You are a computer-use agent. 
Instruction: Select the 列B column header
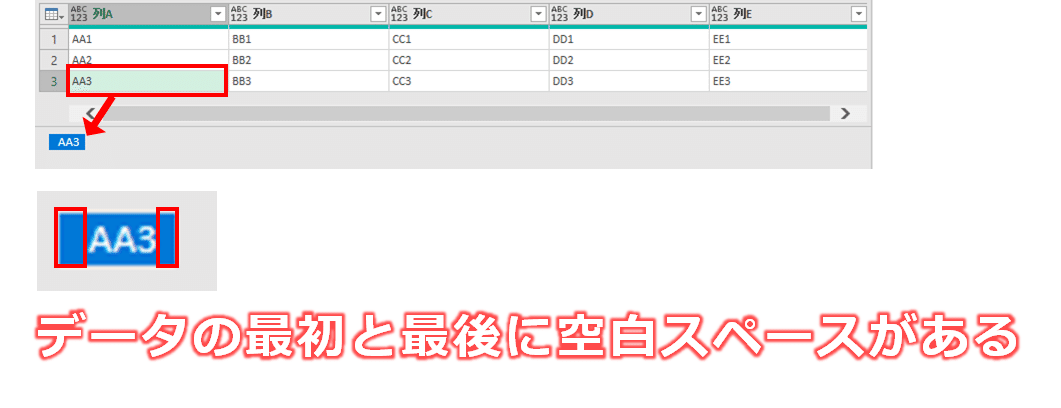tap(309, 14)
